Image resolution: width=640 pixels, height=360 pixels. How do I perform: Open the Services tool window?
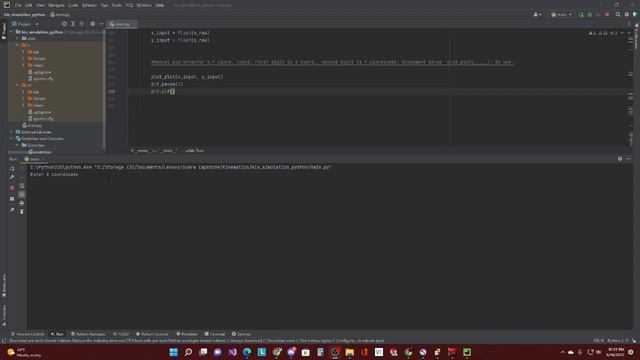[241, 334]
